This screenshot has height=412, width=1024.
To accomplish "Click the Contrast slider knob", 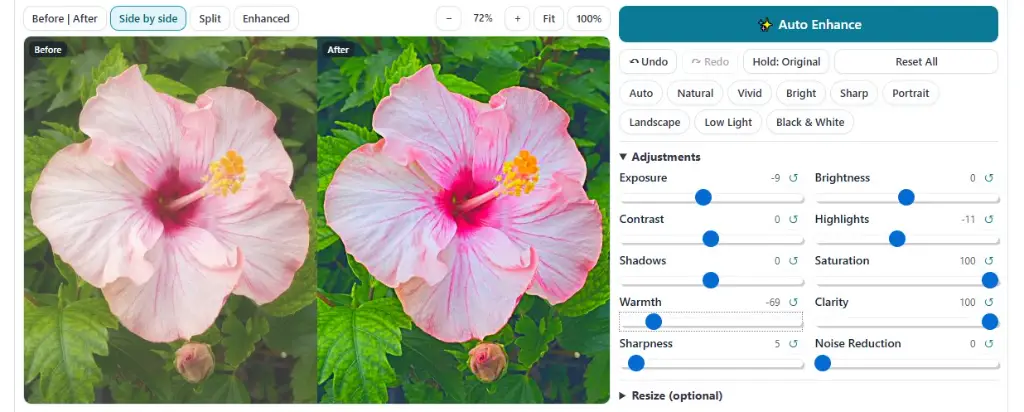I will point(711,239).
